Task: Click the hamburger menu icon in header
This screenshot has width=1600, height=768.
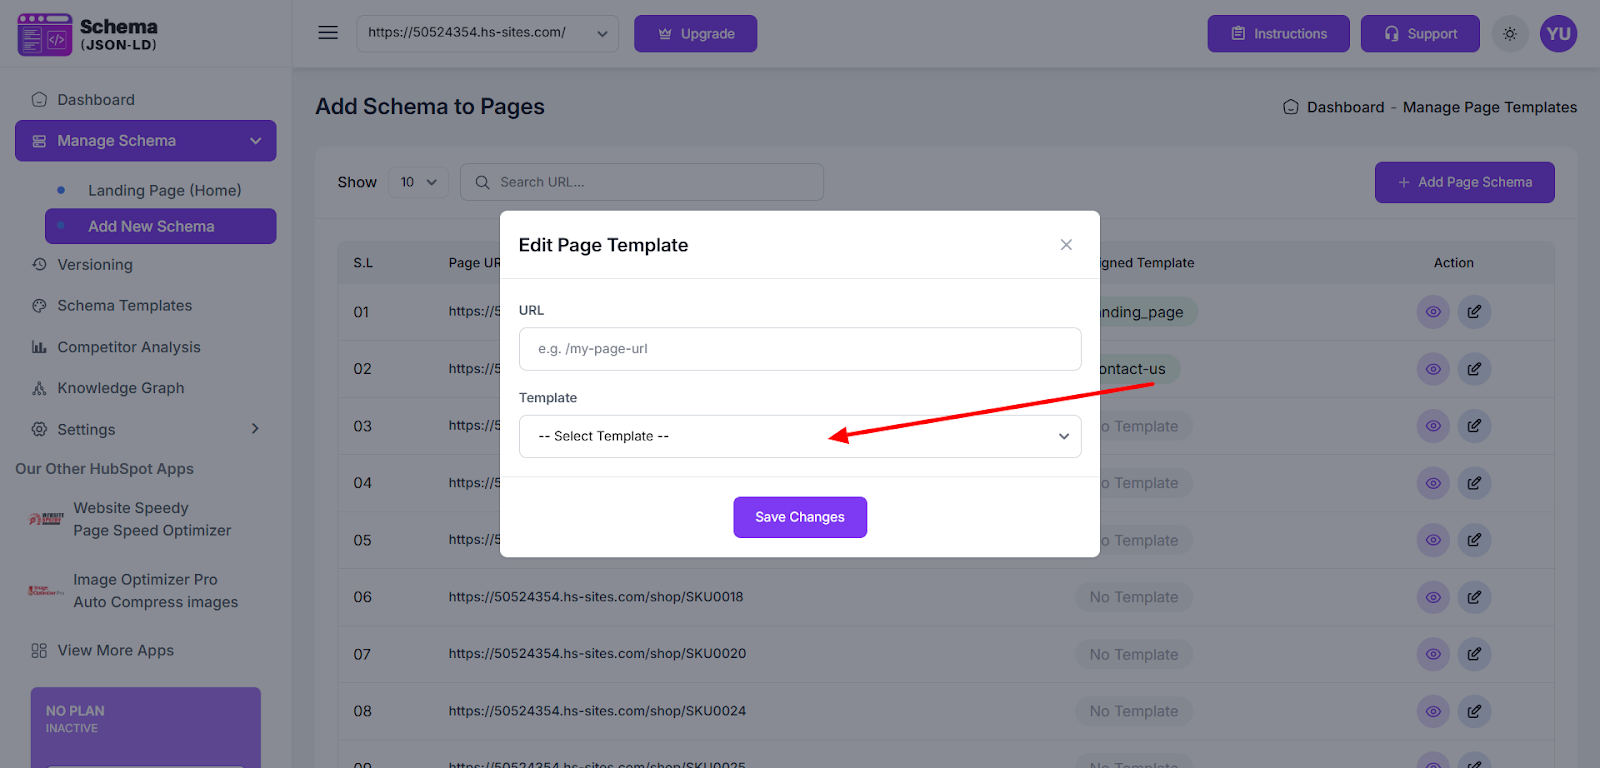Action: pos(328,33)
